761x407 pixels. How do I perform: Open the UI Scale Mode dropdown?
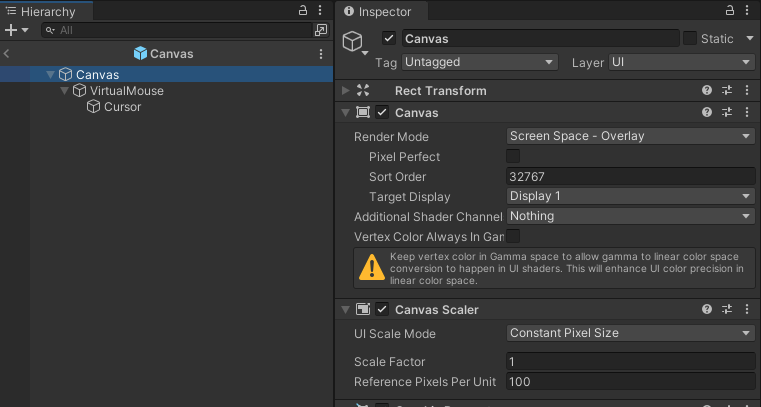point(630,333)
